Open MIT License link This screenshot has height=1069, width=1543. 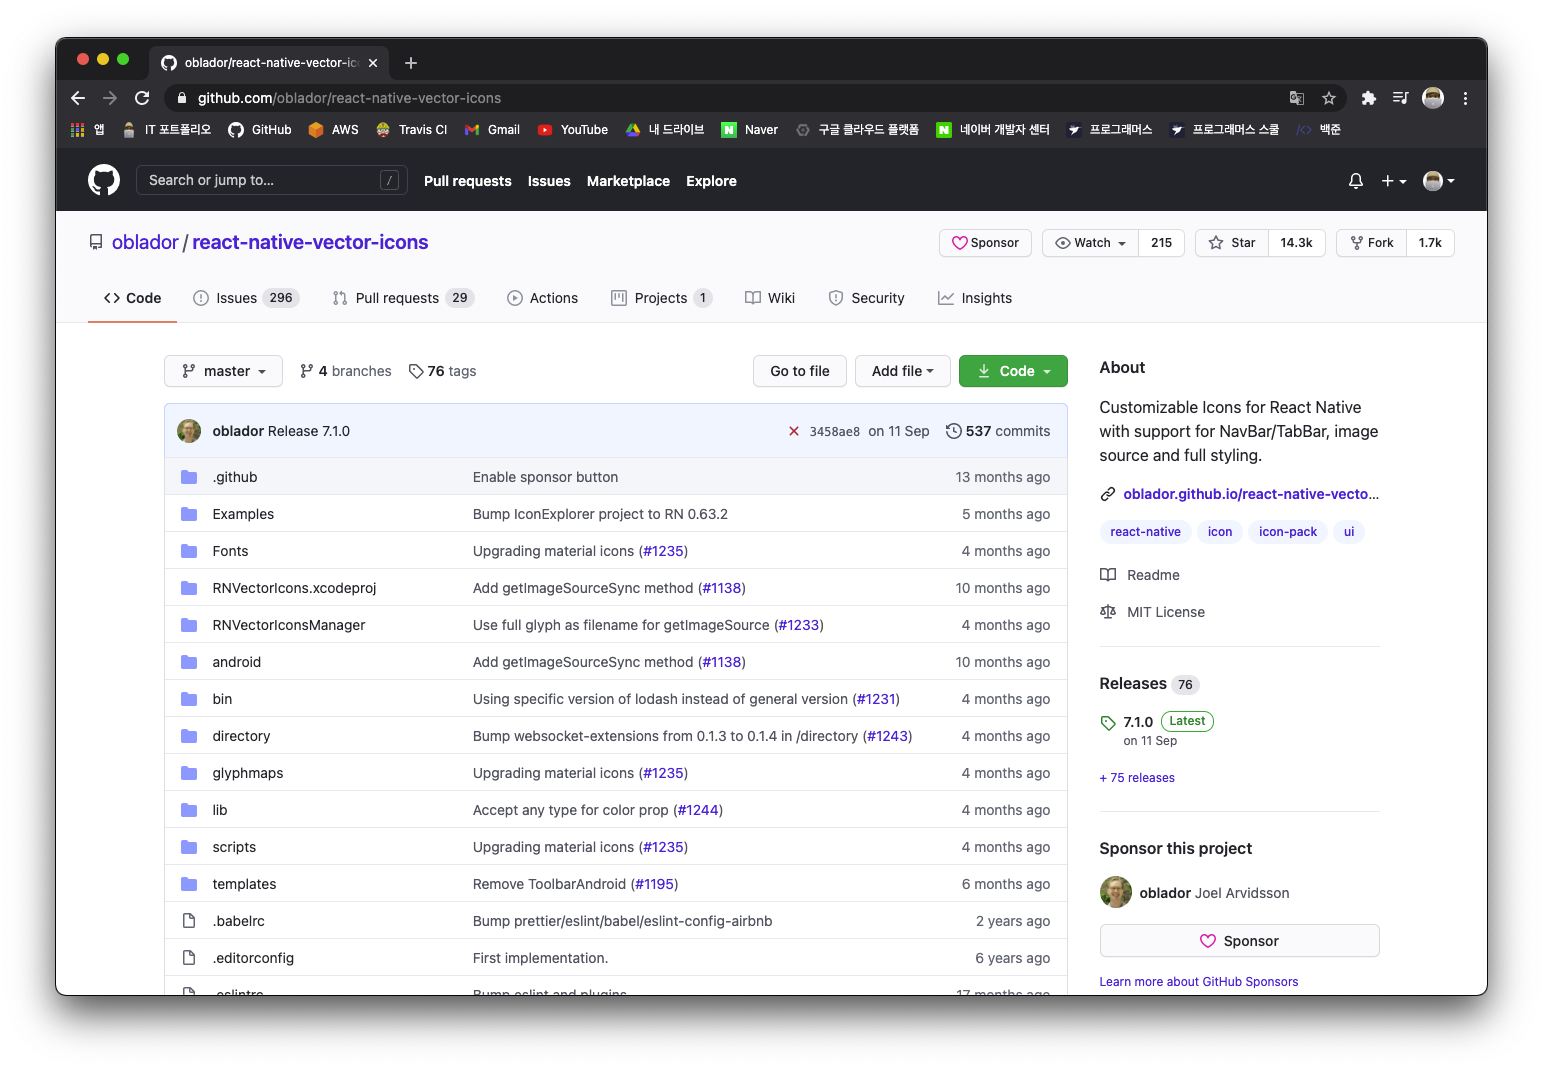coord(1152,612)
